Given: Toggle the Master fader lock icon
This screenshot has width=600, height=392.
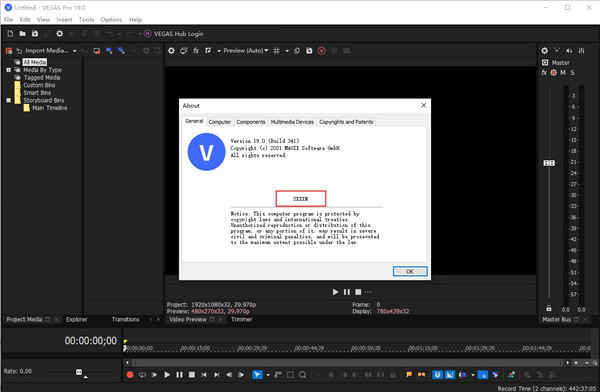Looking at the screenshot, I should point(549,309).
